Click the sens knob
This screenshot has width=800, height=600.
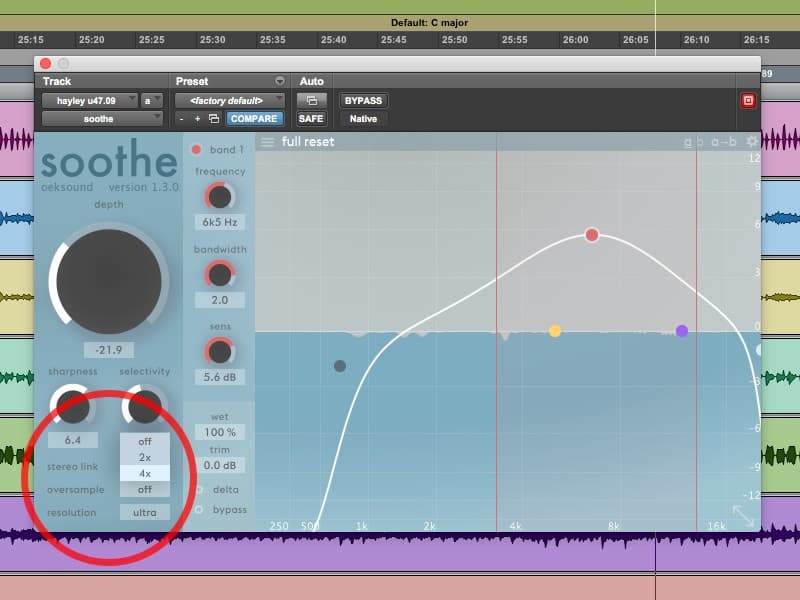220,352
